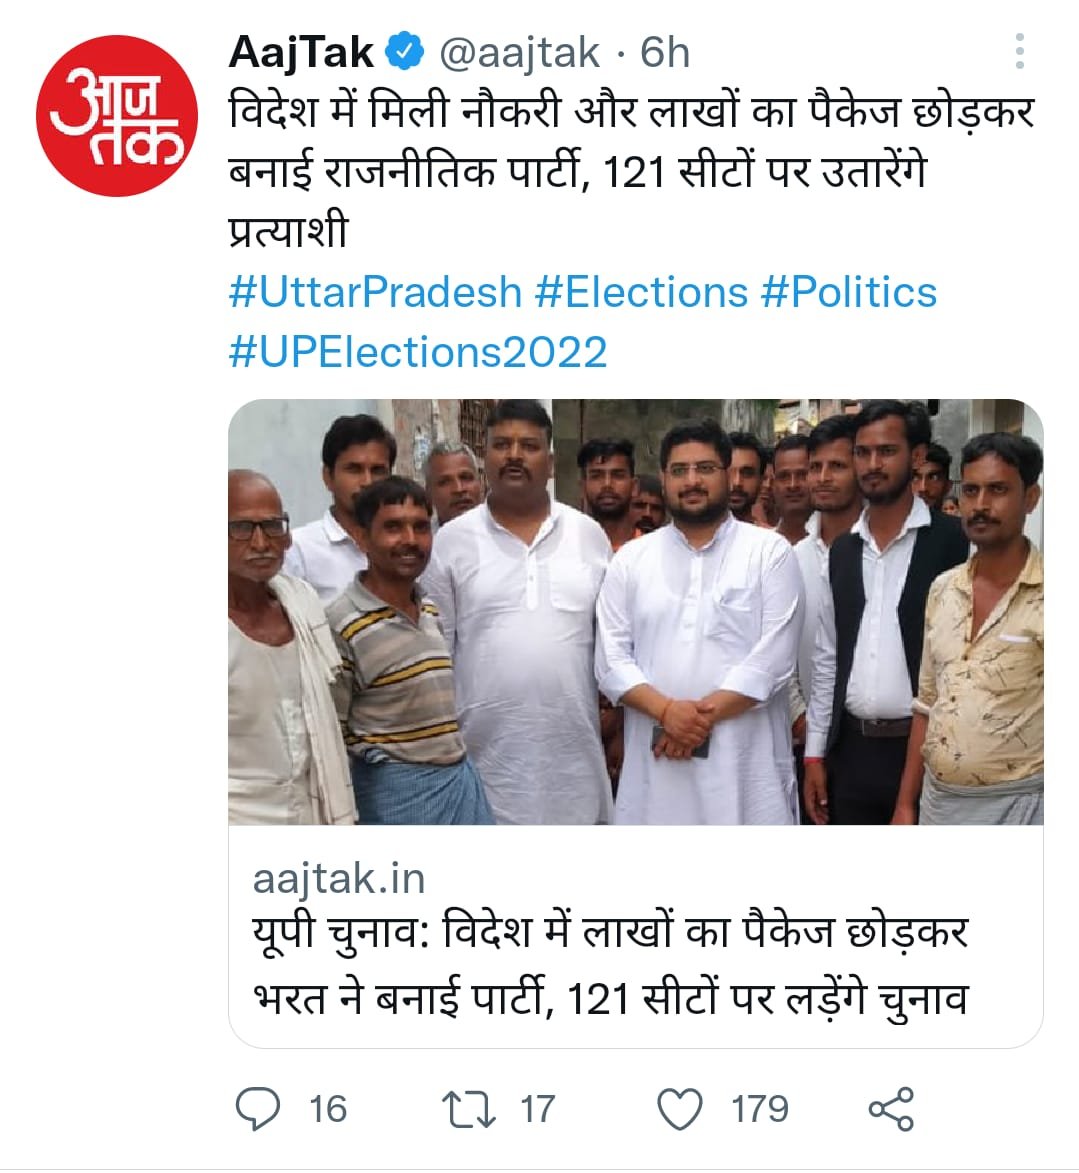Click the aajtak.in link domain
Screen dimensions: 1079x1173
coord(339,879)
